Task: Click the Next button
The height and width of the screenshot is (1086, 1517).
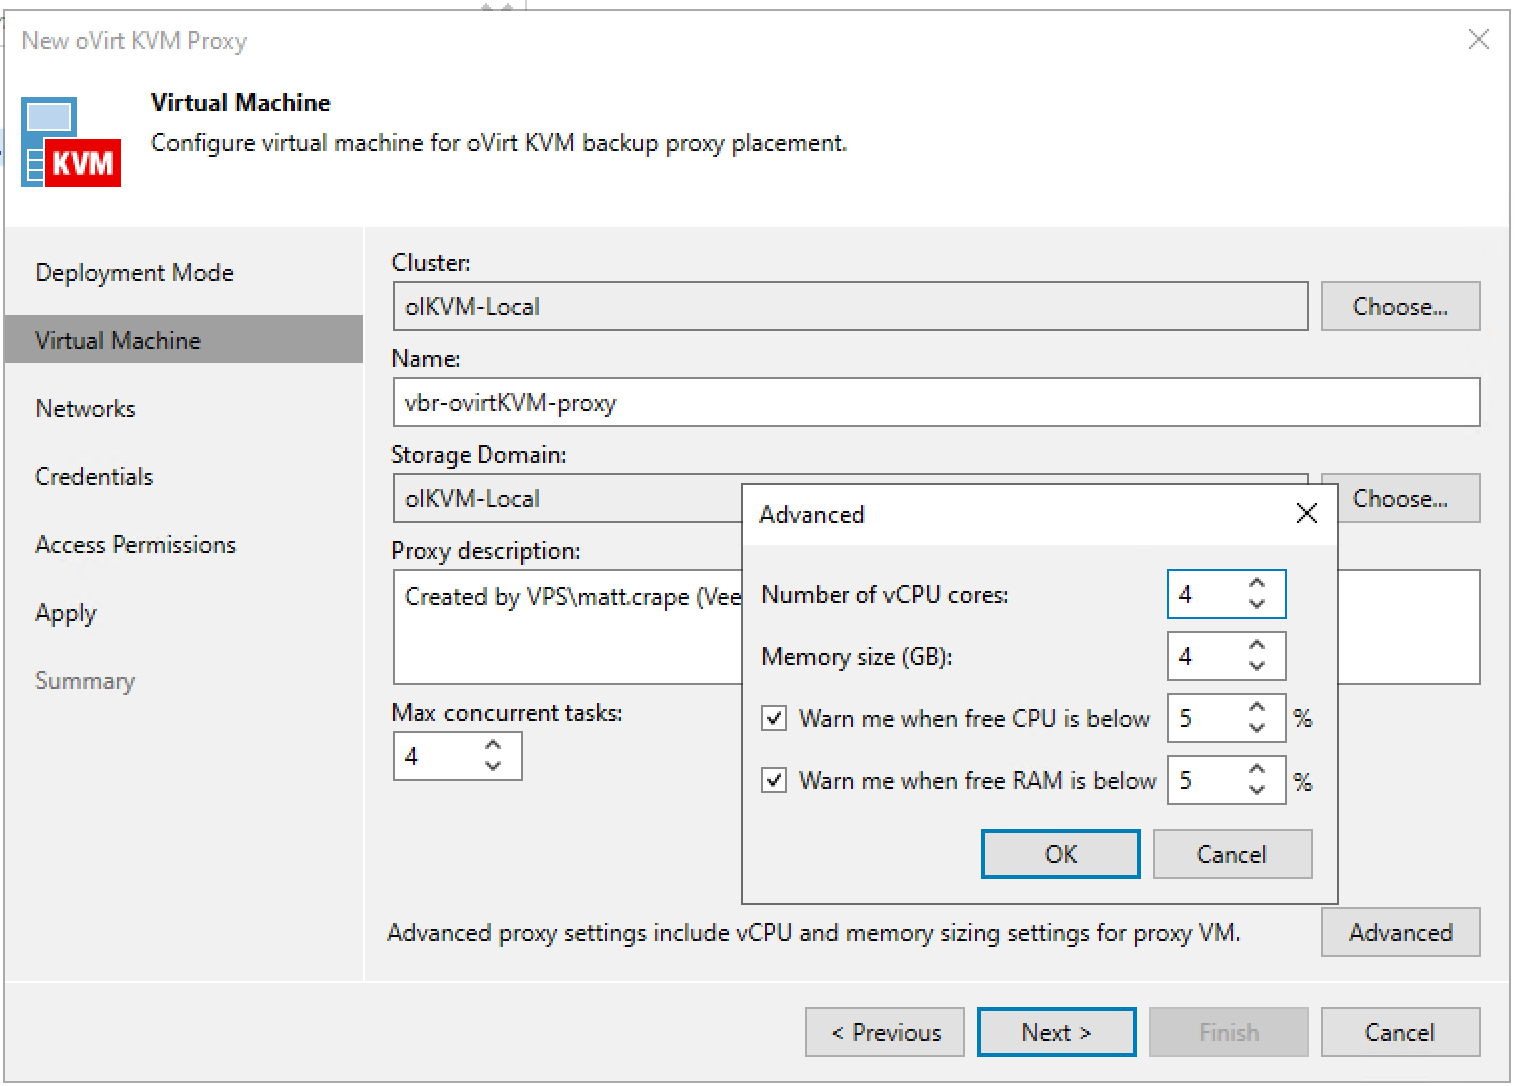Action: pyautogui.click(x=1057, y=1032)
